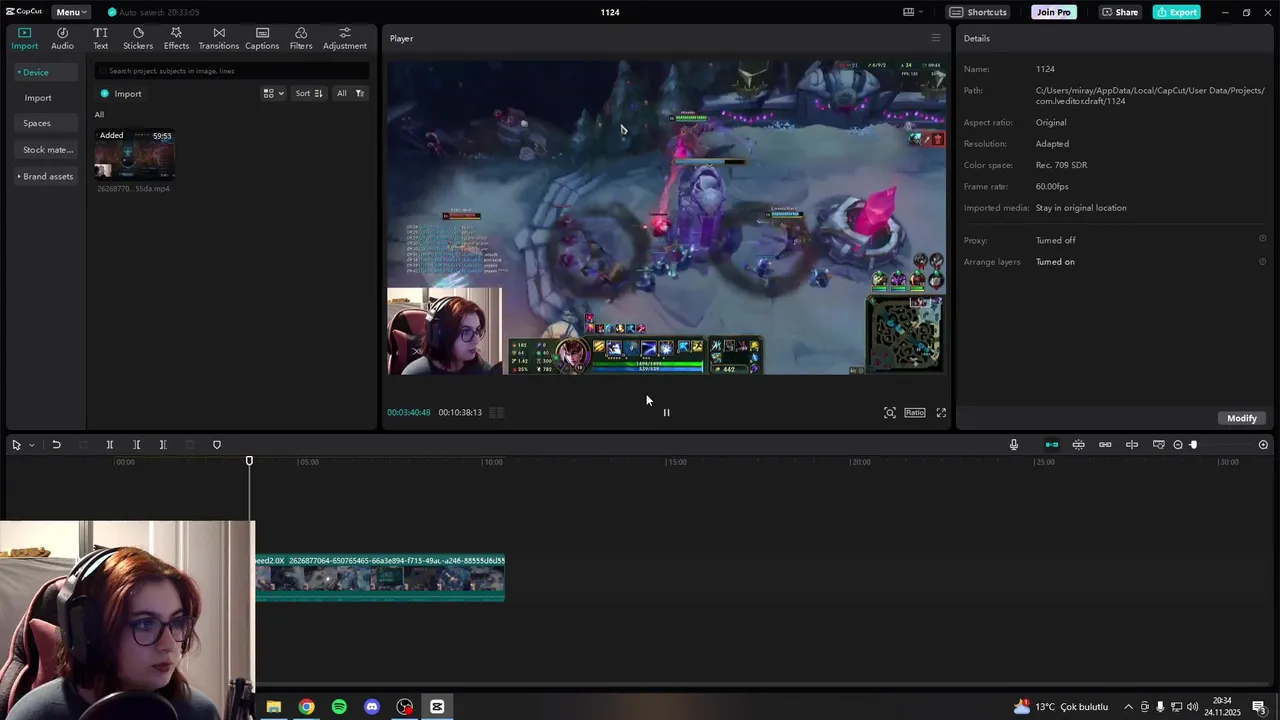Open the All filter dropdown
This screenshot has width=1280, height=720.
350,94
